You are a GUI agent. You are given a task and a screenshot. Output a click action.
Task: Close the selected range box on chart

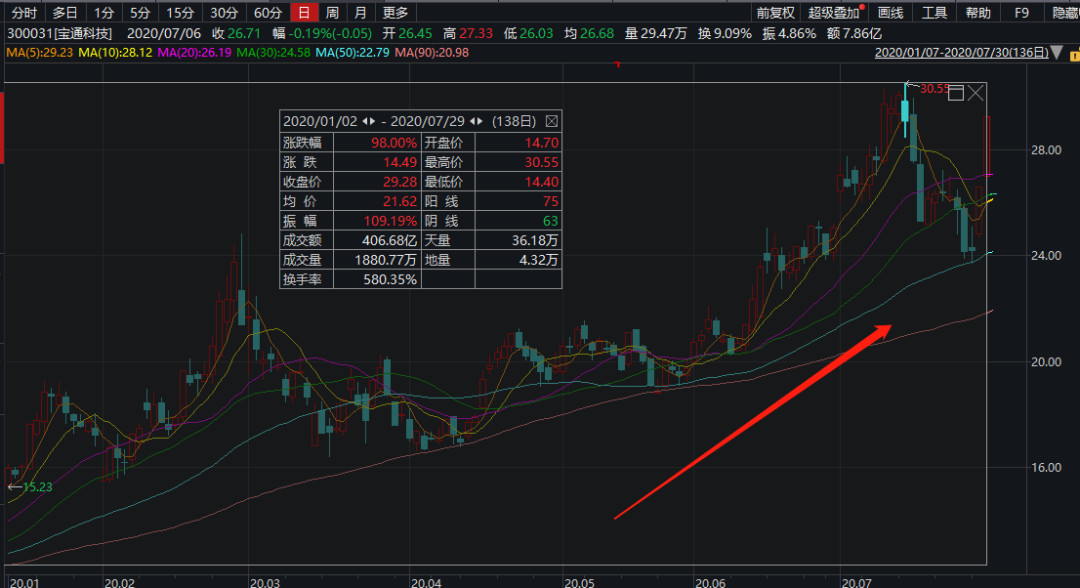(x=976, y=93)
